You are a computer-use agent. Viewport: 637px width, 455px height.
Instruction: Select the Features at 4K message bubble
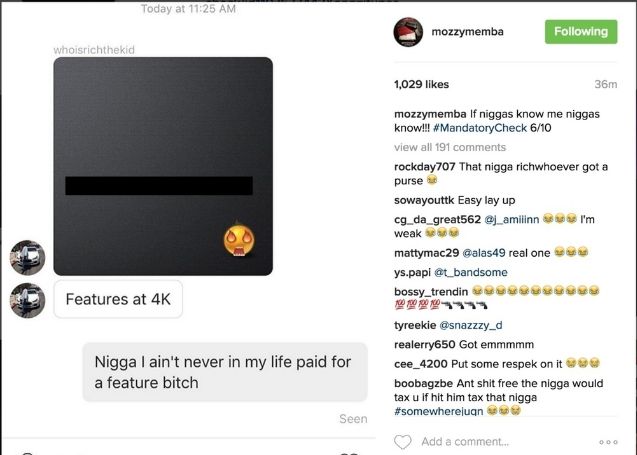pyautogui.click(x=118, y=299)
